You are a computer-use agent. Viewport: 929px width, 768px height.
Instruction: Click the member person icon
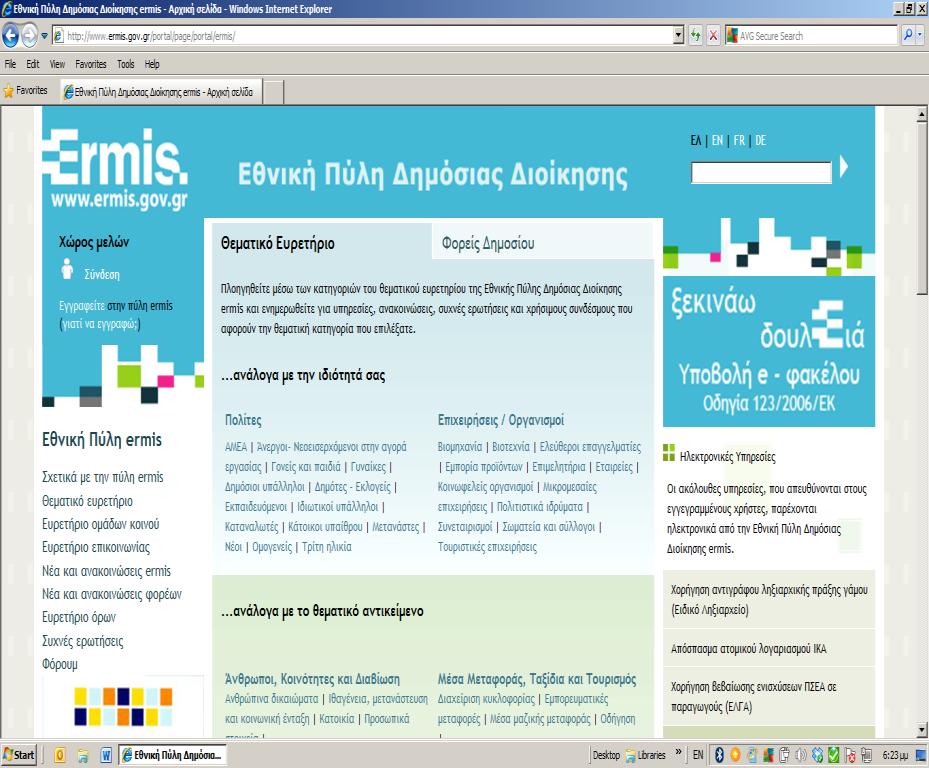pos(67,269)
